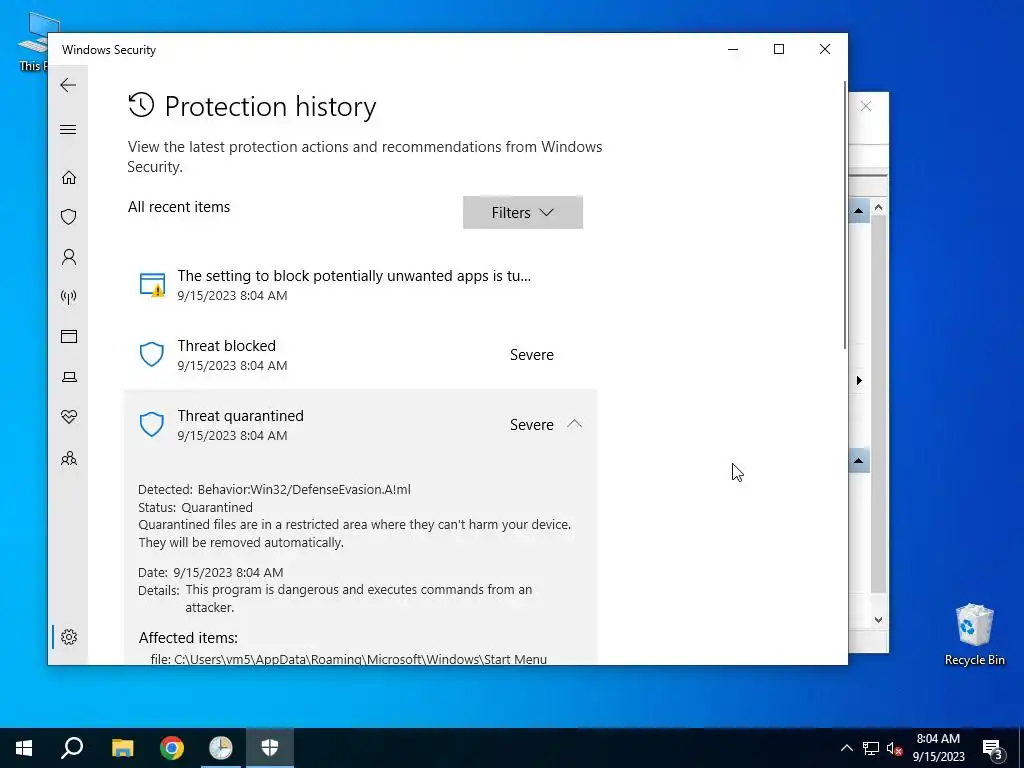Image resolution: width=1024 pixels, height=768 pixels.
Task: Open the This PC desktop icon
Action: point(34,40)
